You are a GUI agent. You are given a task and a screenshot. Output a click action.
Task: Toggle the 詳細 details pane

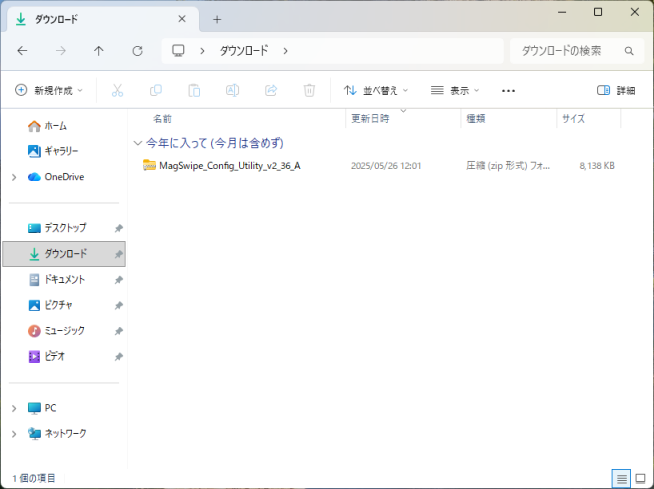(x=616, y=90)
